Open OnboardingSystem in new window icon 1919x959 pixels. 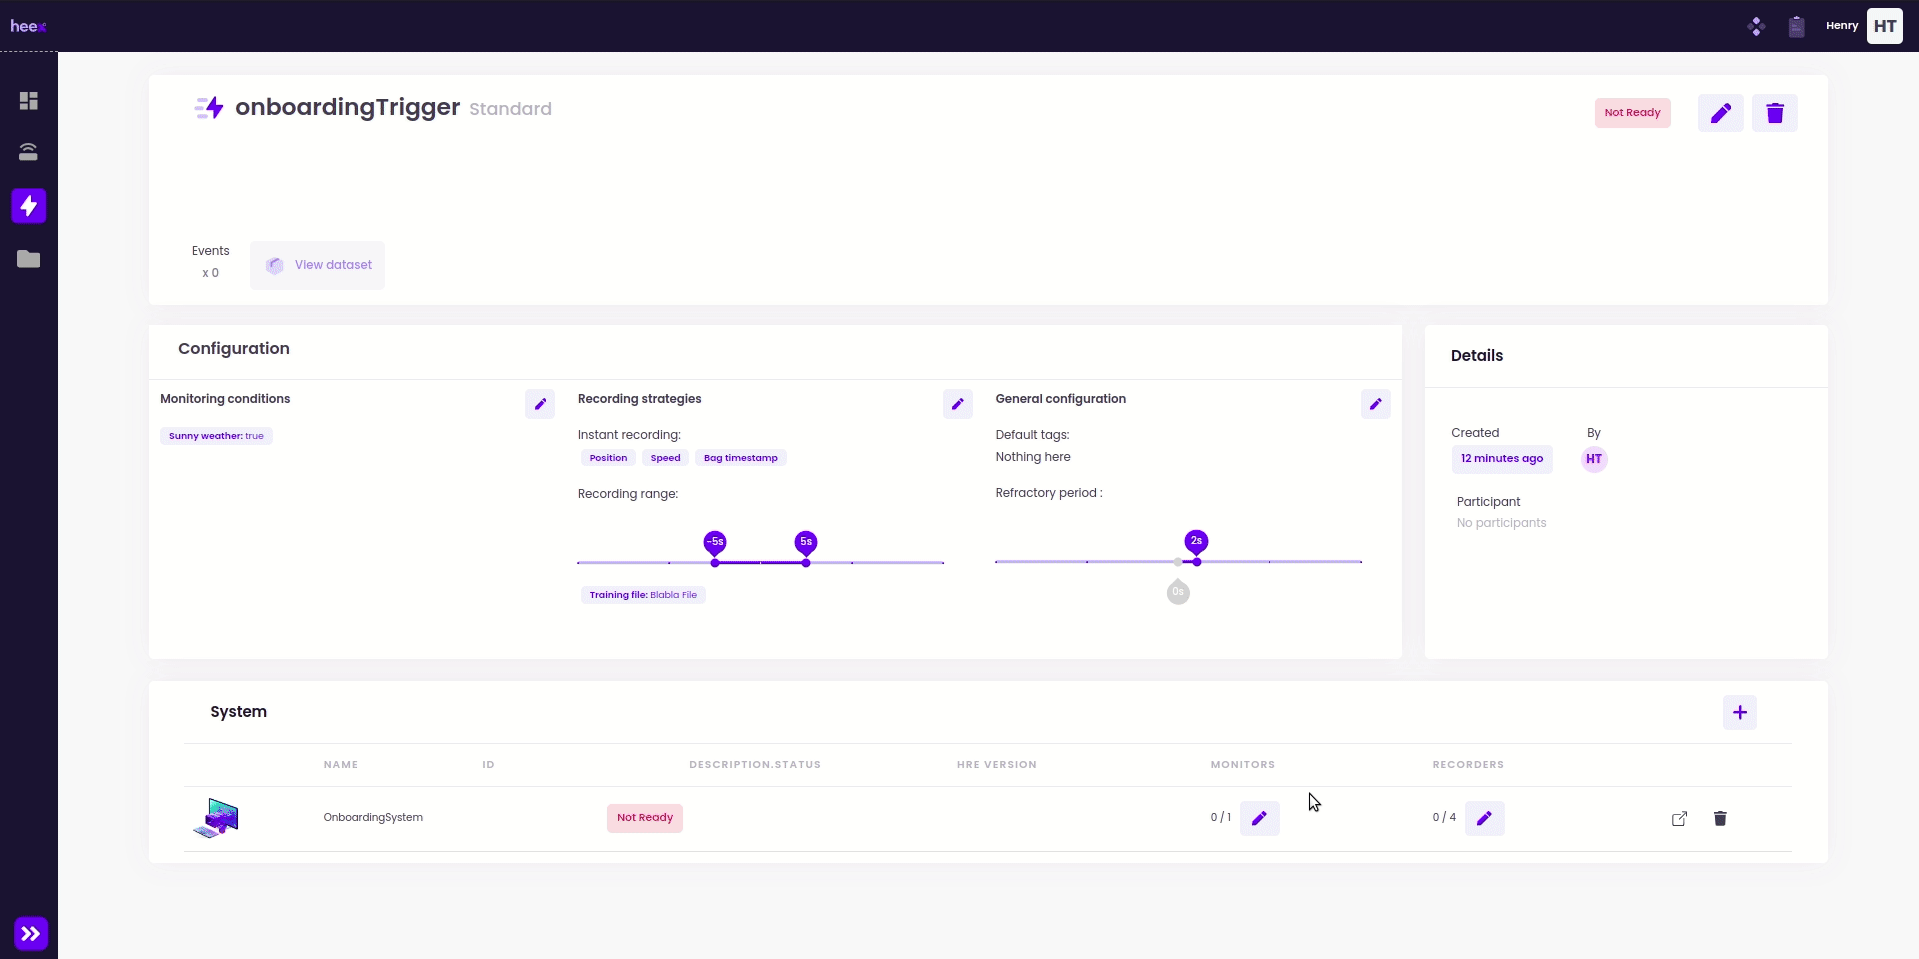(x=1679, y=819)
